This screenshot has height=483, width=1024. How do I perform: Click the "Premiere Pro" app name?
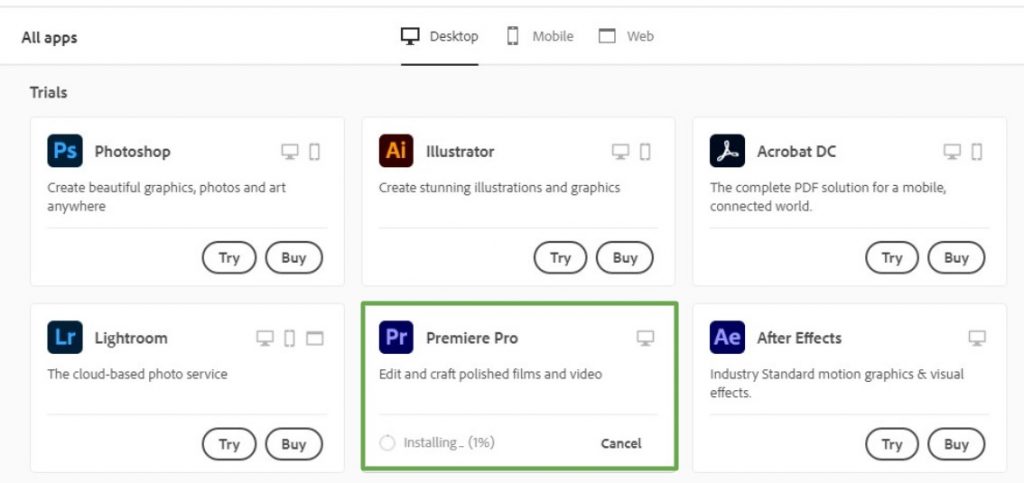pyautogui.click(x=472, y=338)
